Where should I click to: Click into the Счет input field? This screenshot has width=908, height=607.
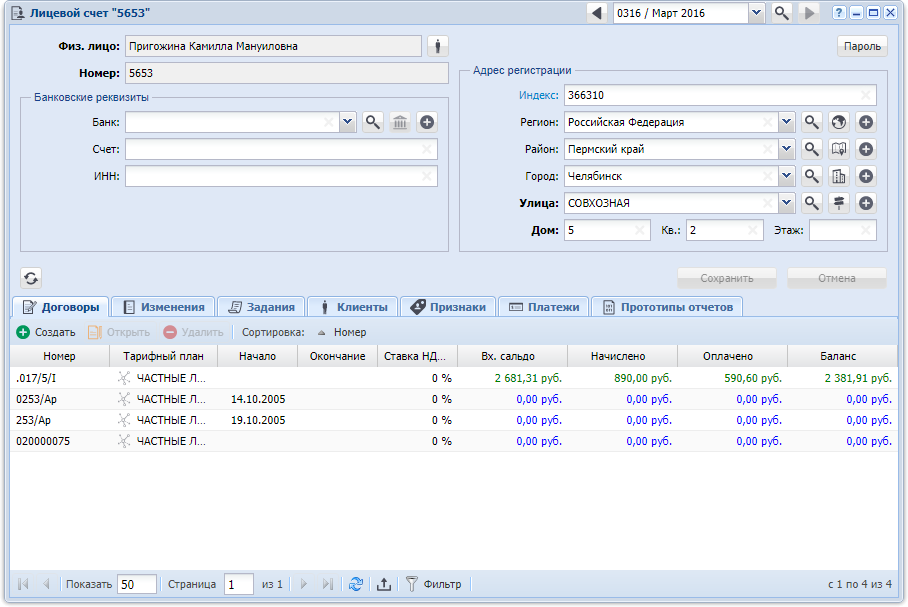tap(281, 149)
